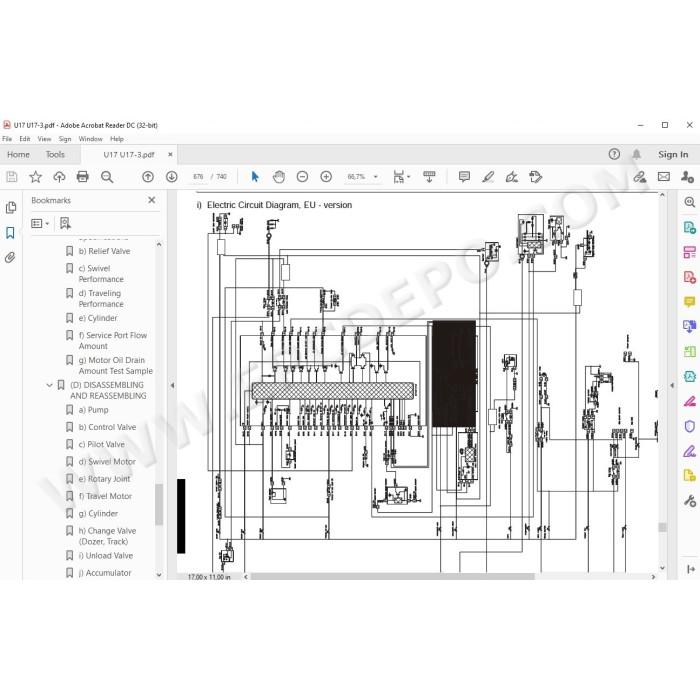The height and width of the screenshot is (700, 700).
Task: Click the share with others person icon
Action: tap(687, 177)
